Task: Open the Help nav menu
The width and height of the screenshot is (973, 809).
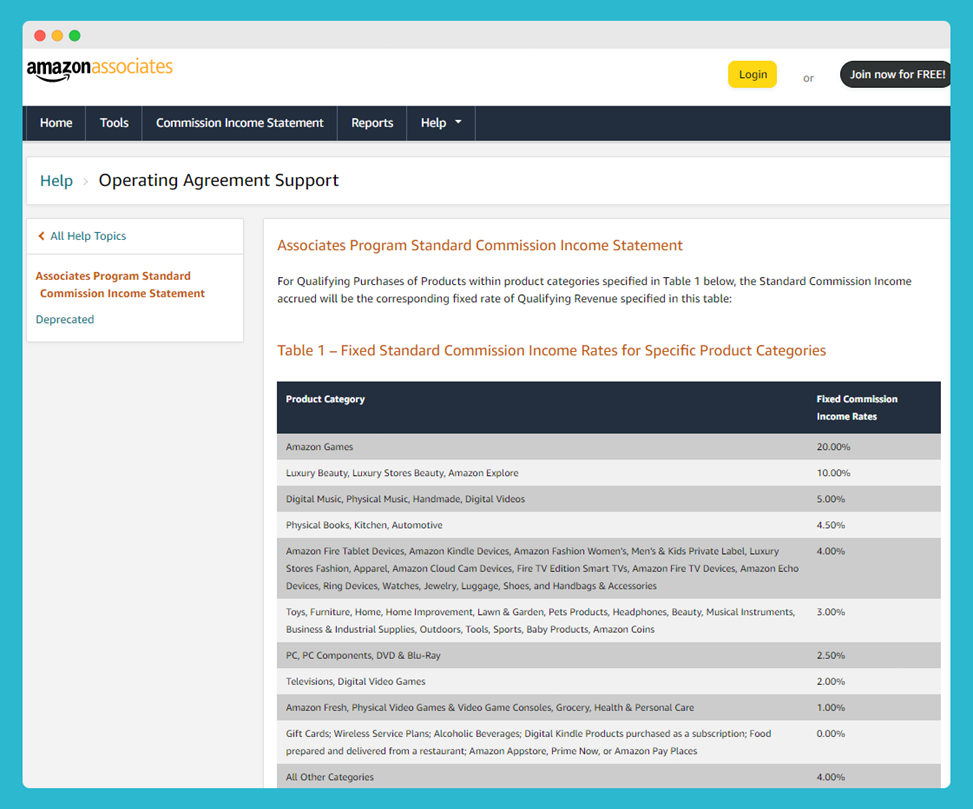Action: click(x=441, y=123)
